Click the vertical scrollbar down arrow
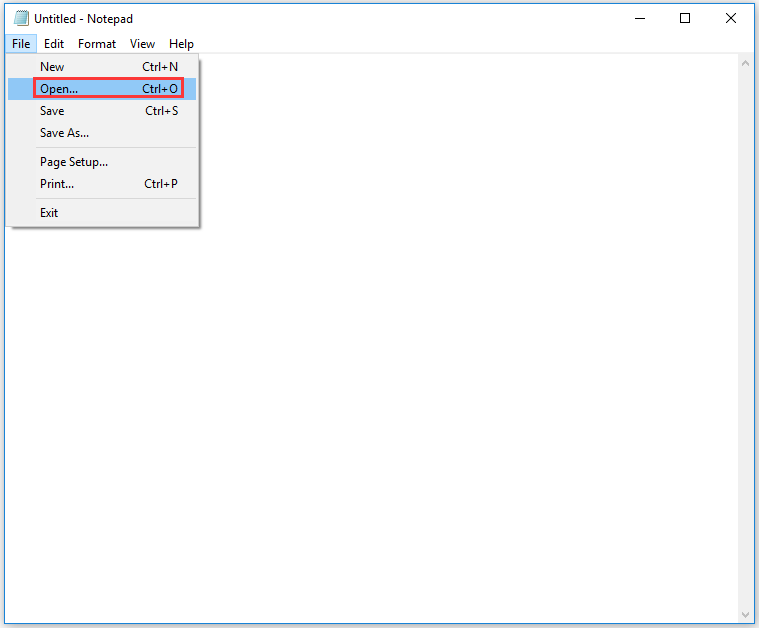This screenshot has height=628, width=759. pos(745,613)
